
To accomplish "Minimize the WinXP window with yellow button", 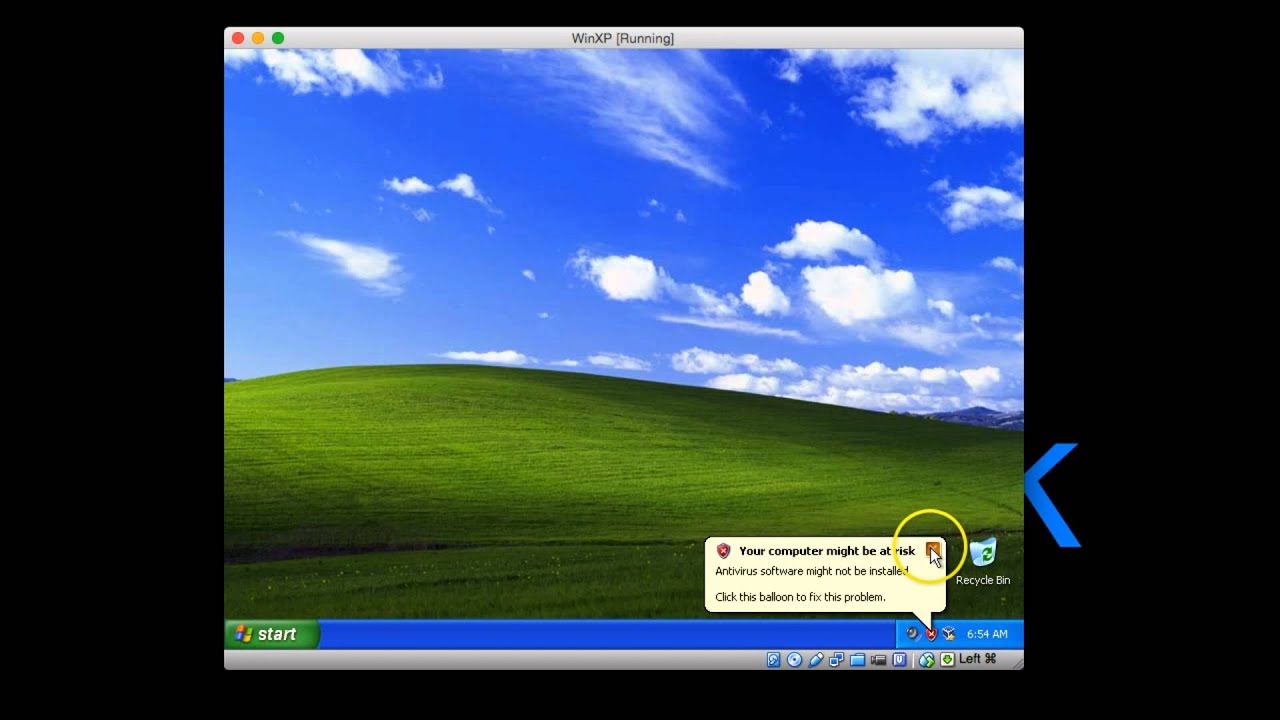I will point(258,38).
